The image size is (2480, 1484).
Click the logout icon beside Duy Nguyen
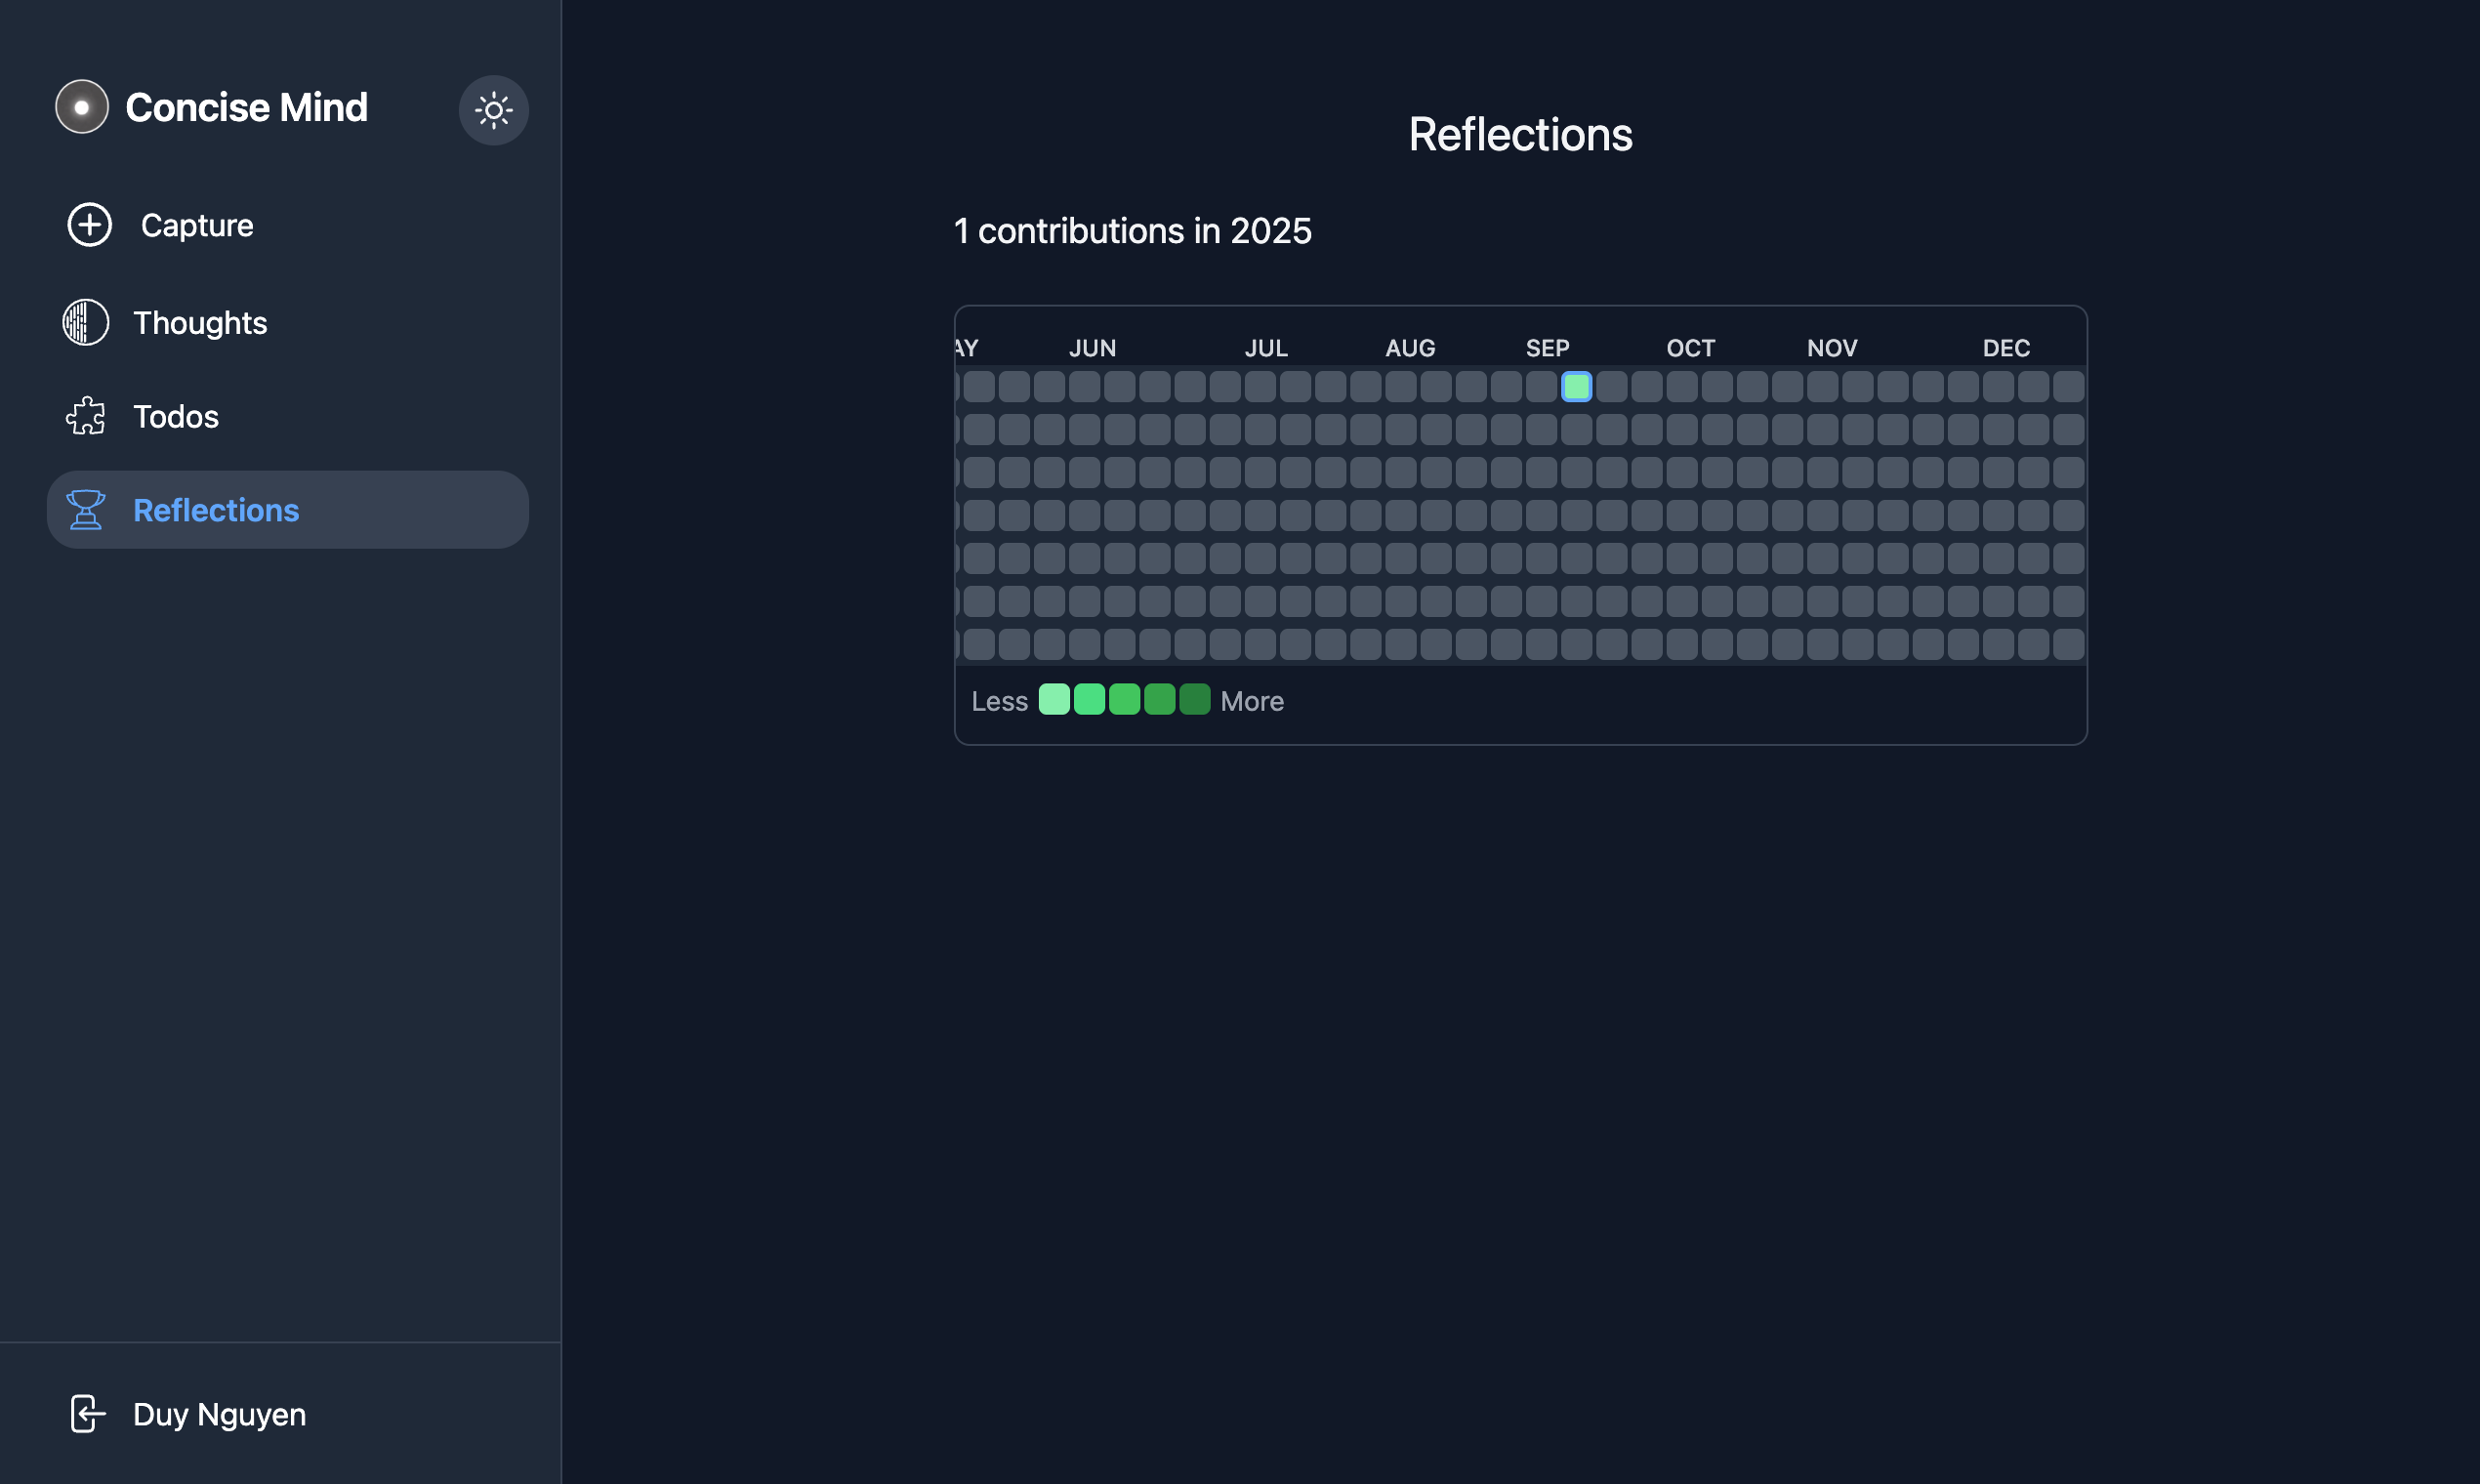[87, 1414]
